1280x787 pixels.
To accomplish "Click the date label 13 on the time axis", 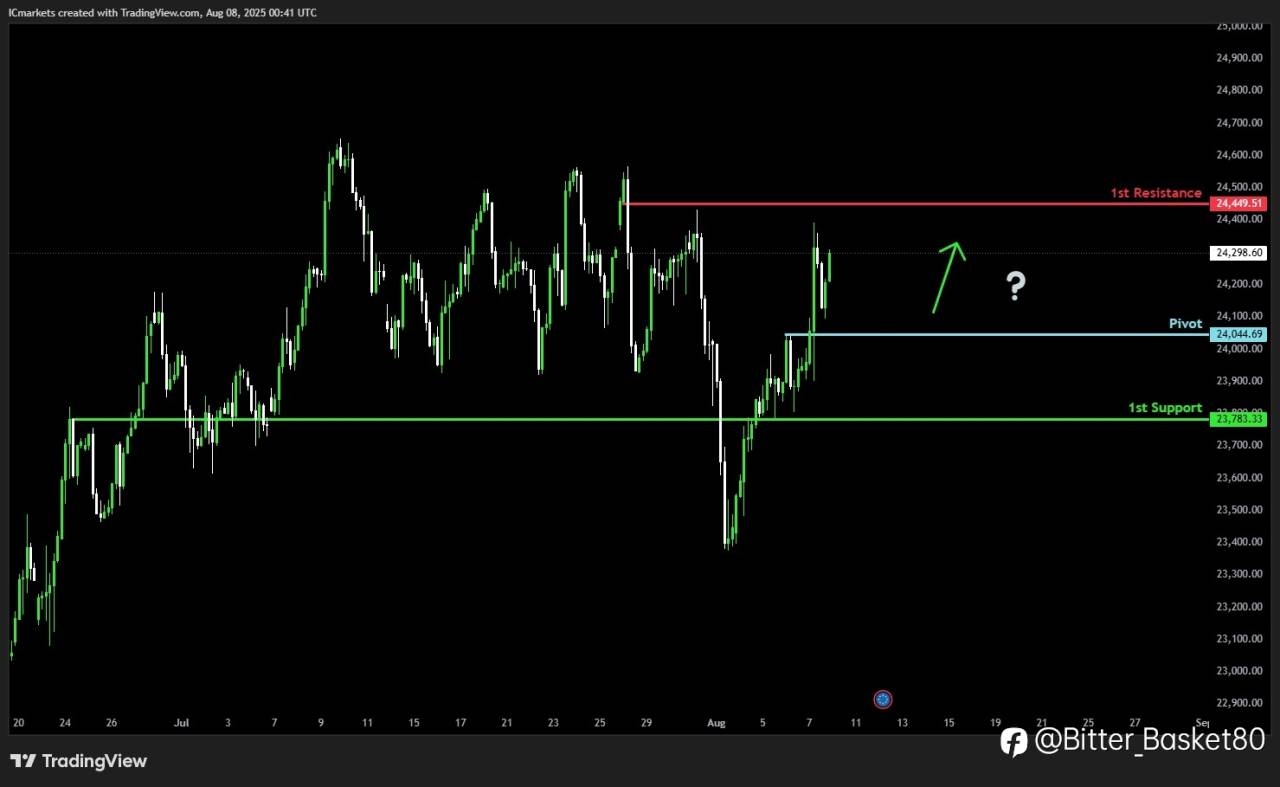I will pos(902,722).
